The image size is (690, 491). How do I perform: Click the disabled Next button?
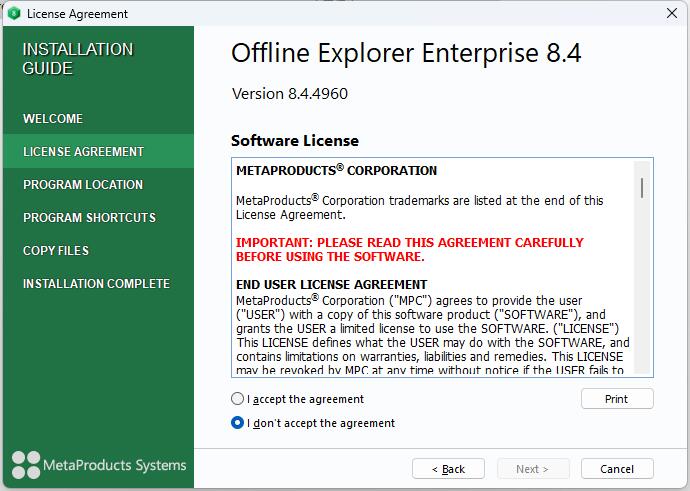click(x=532, y=469)
